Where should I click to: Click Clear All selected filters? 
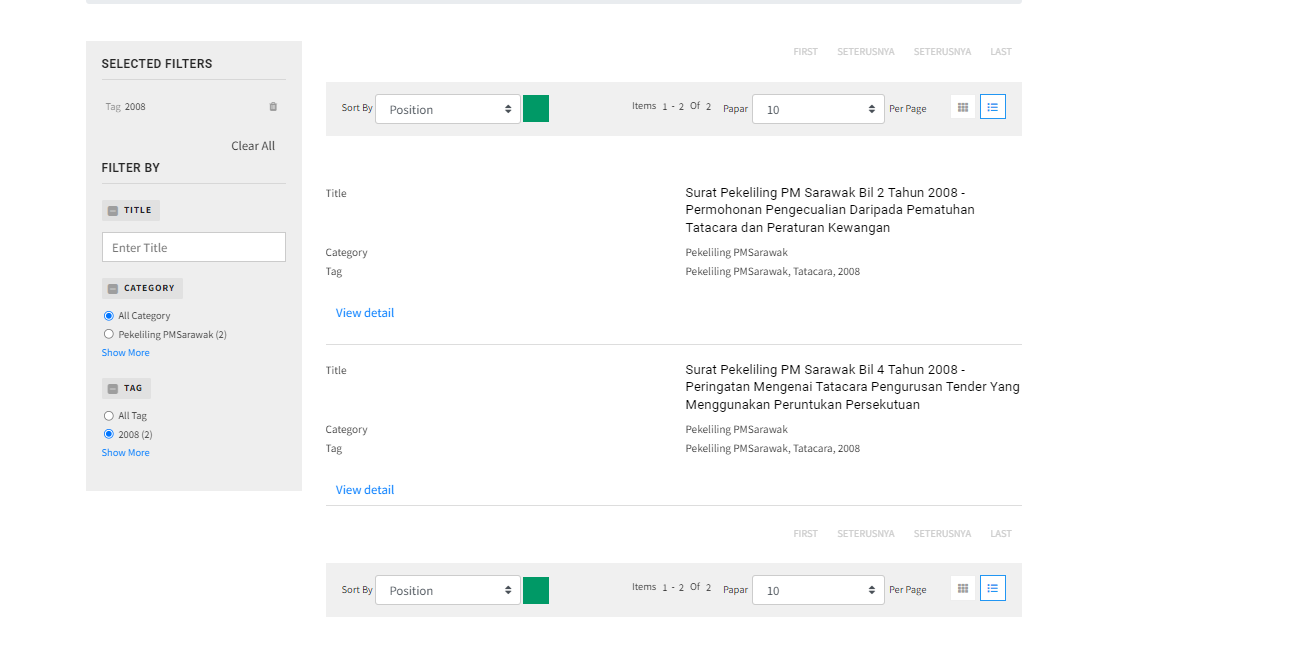(253, 146)
